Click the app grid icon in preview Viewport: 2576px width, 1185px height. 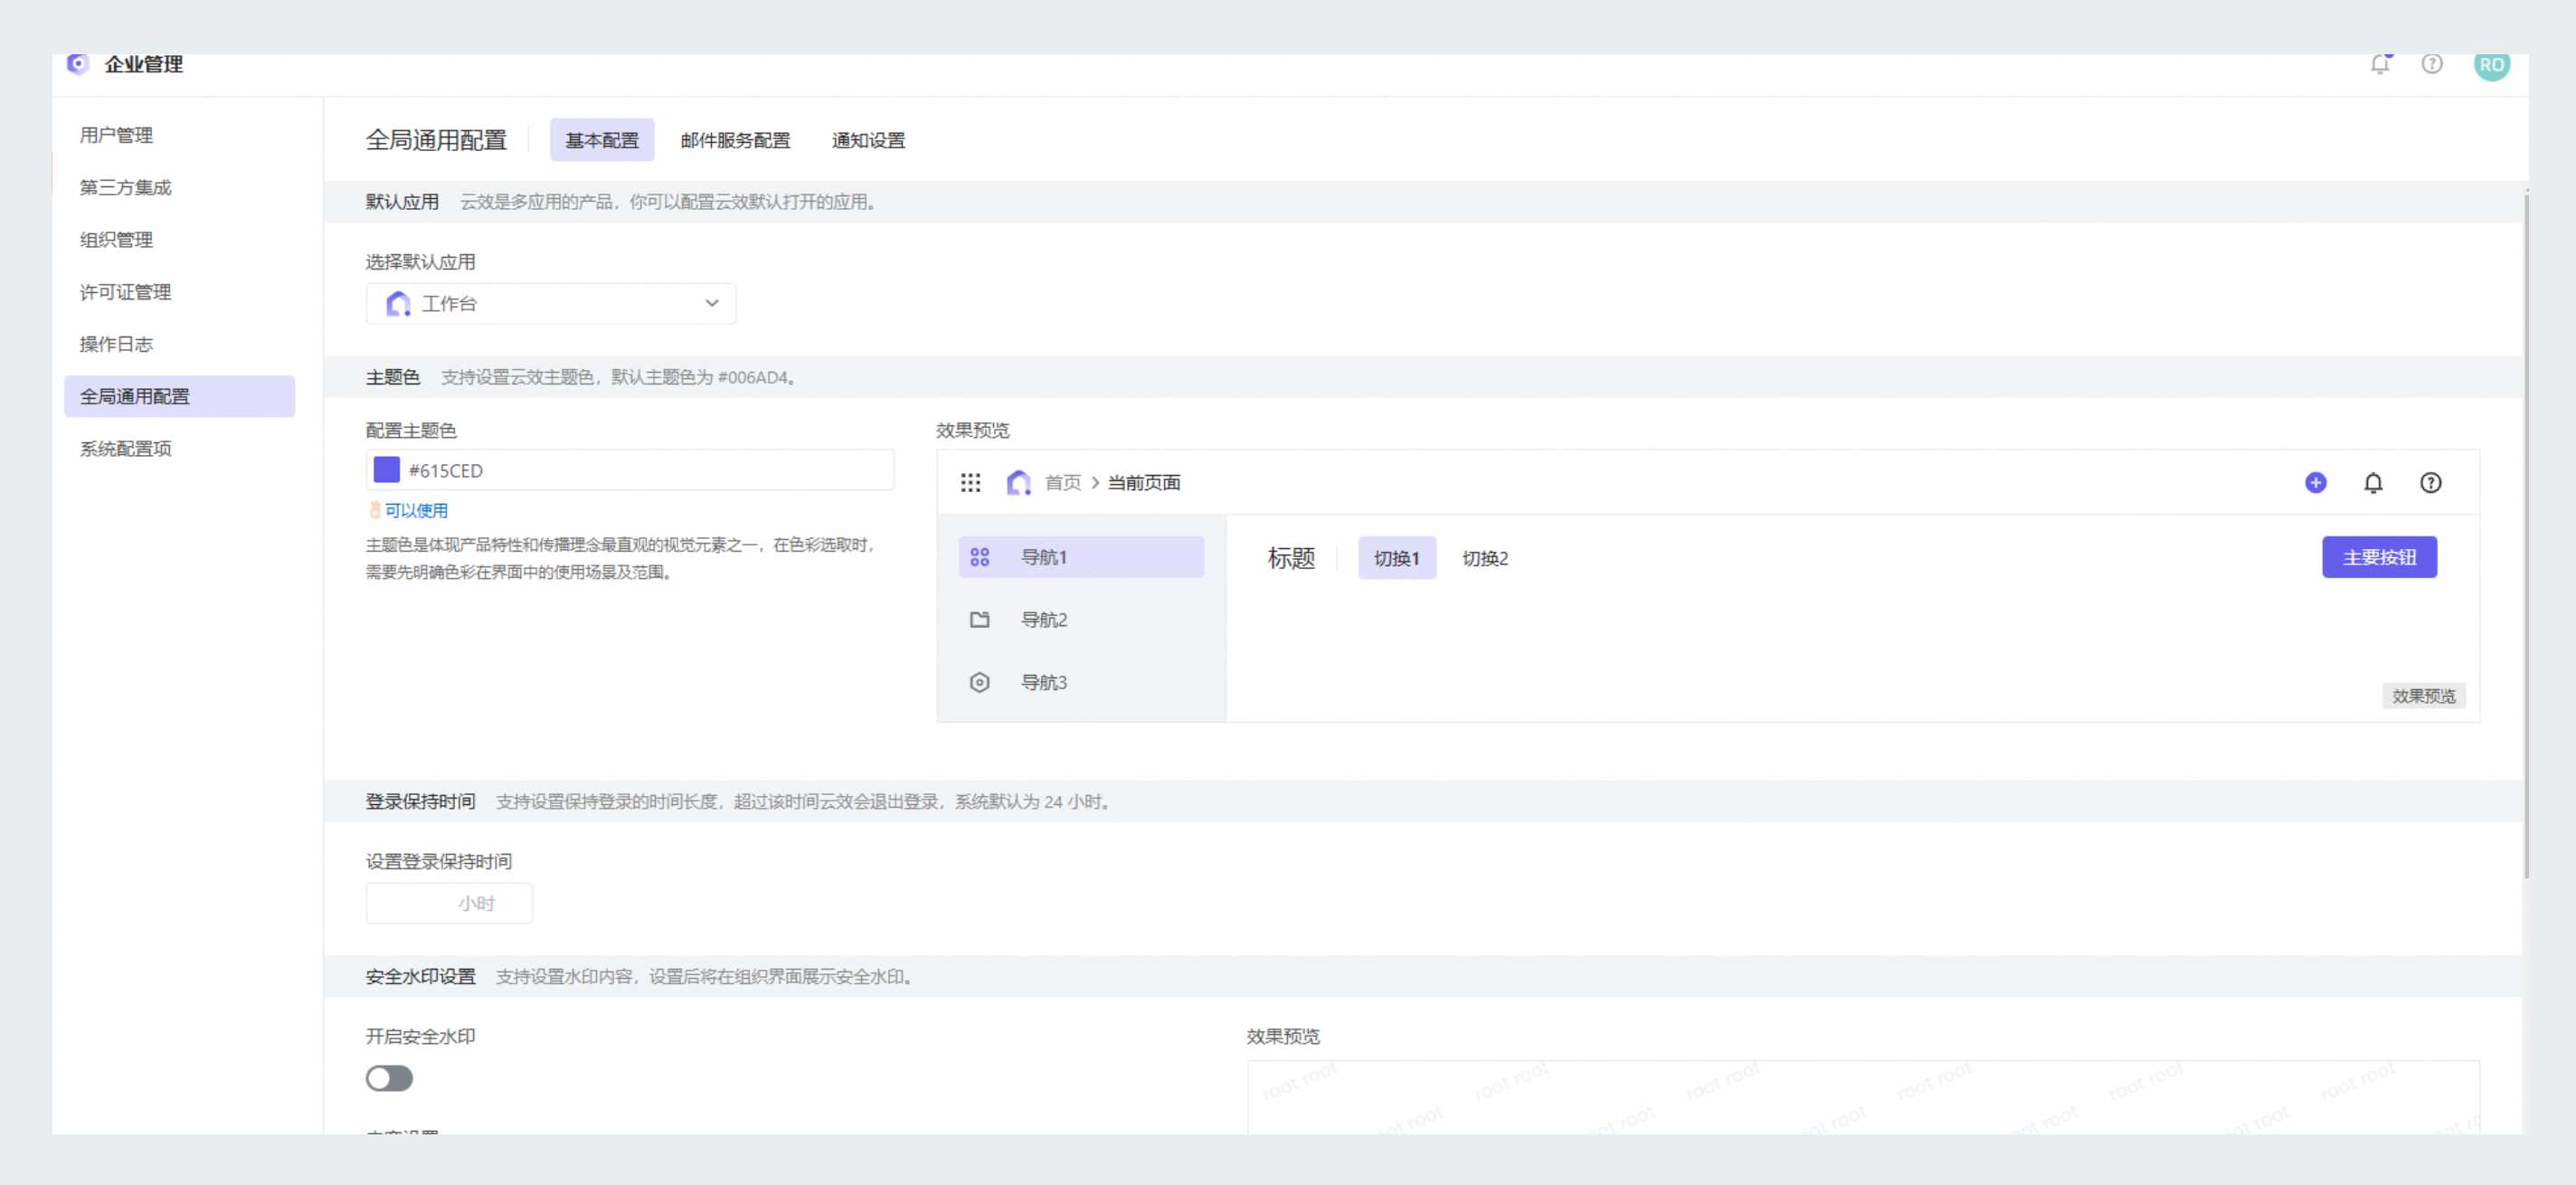[970, 483]
